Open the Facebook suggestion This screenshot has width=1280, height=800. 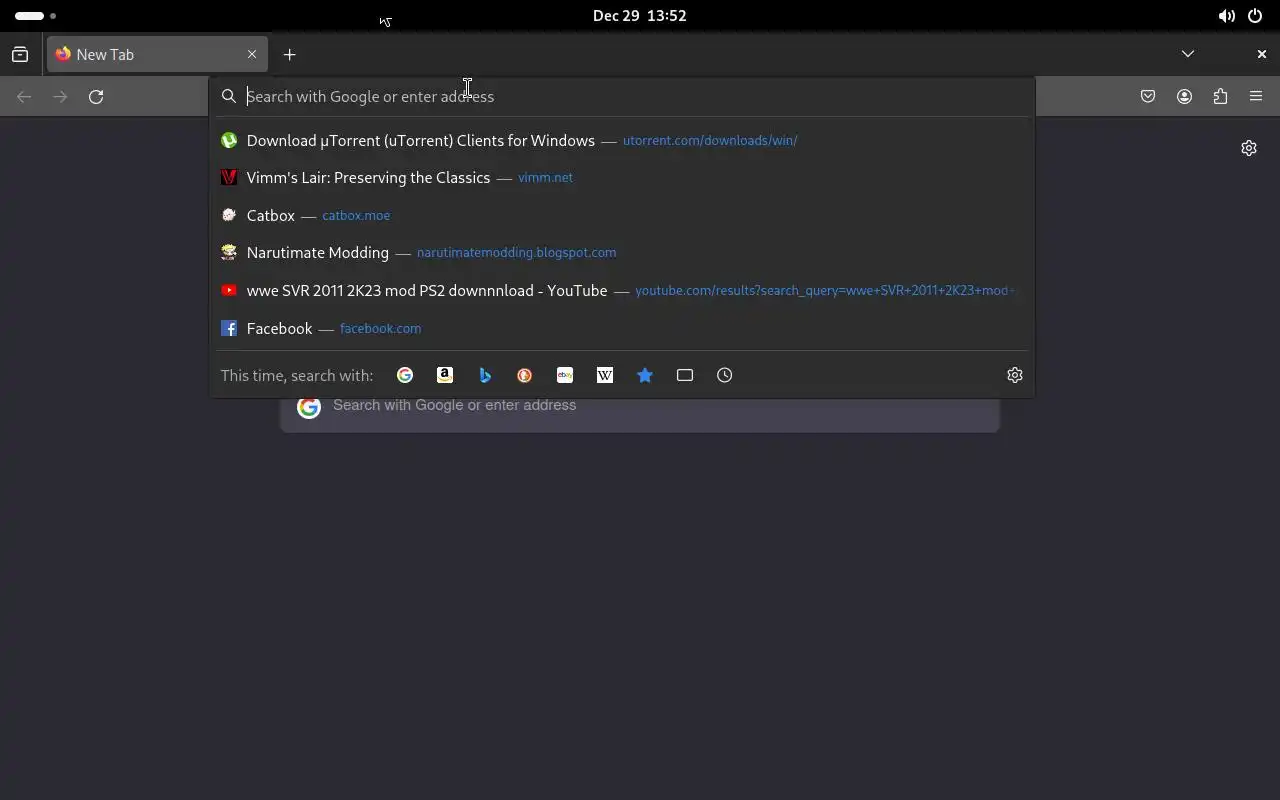[622, 329]
